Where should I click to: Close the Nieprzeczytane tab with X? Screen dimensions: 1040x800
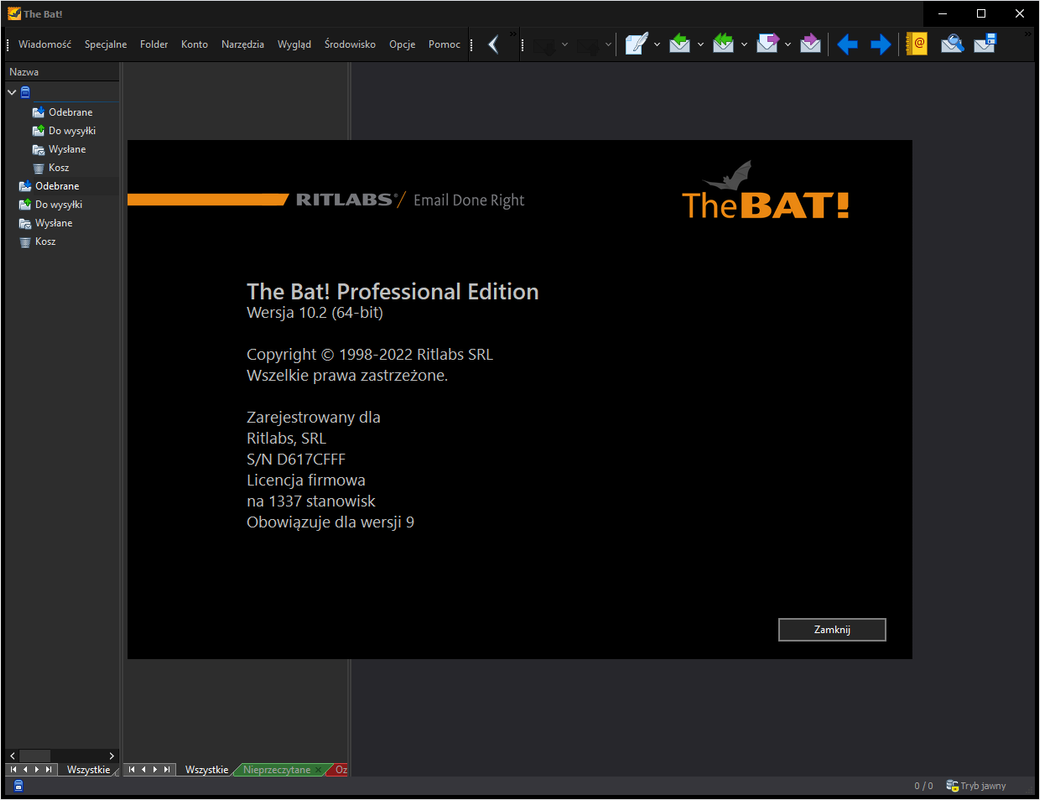(318, 769)
